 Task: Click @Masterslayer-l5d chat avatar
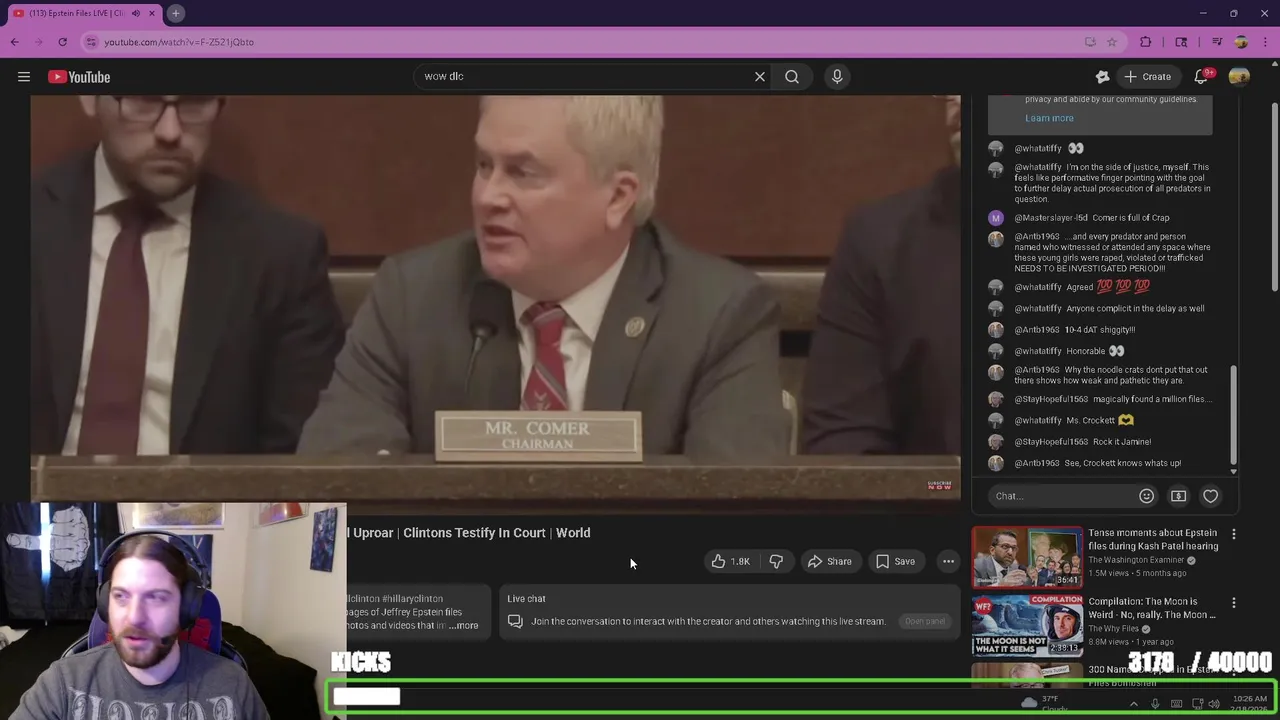[995, 218]
